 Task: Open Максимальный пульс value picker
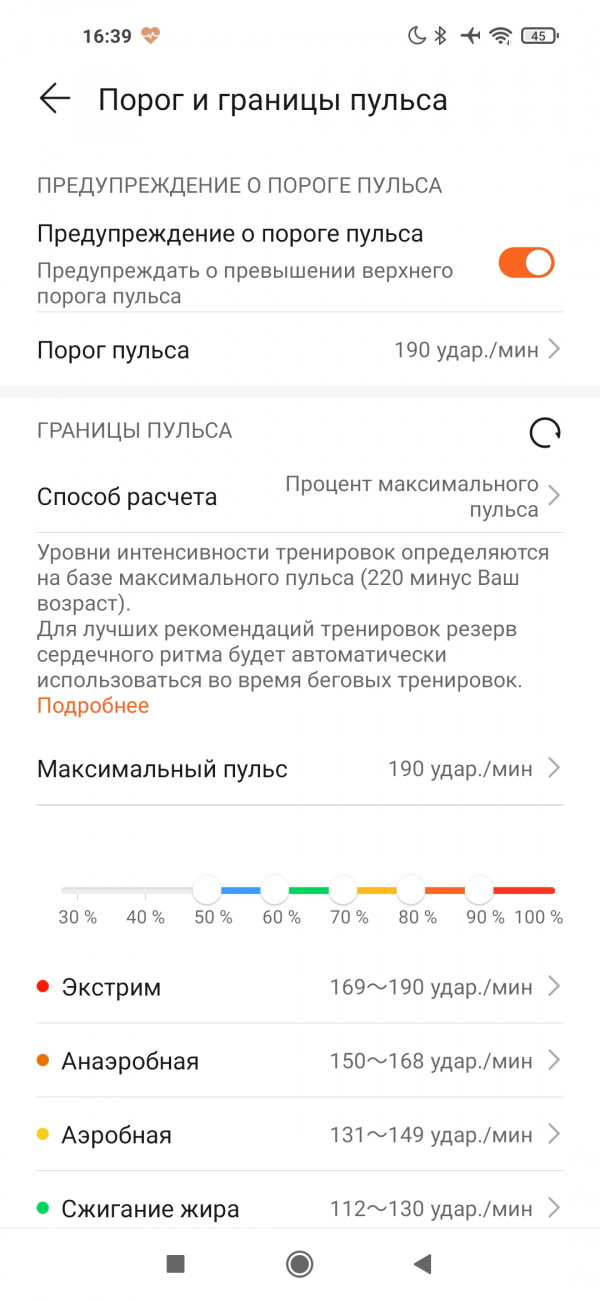(300, 769)
